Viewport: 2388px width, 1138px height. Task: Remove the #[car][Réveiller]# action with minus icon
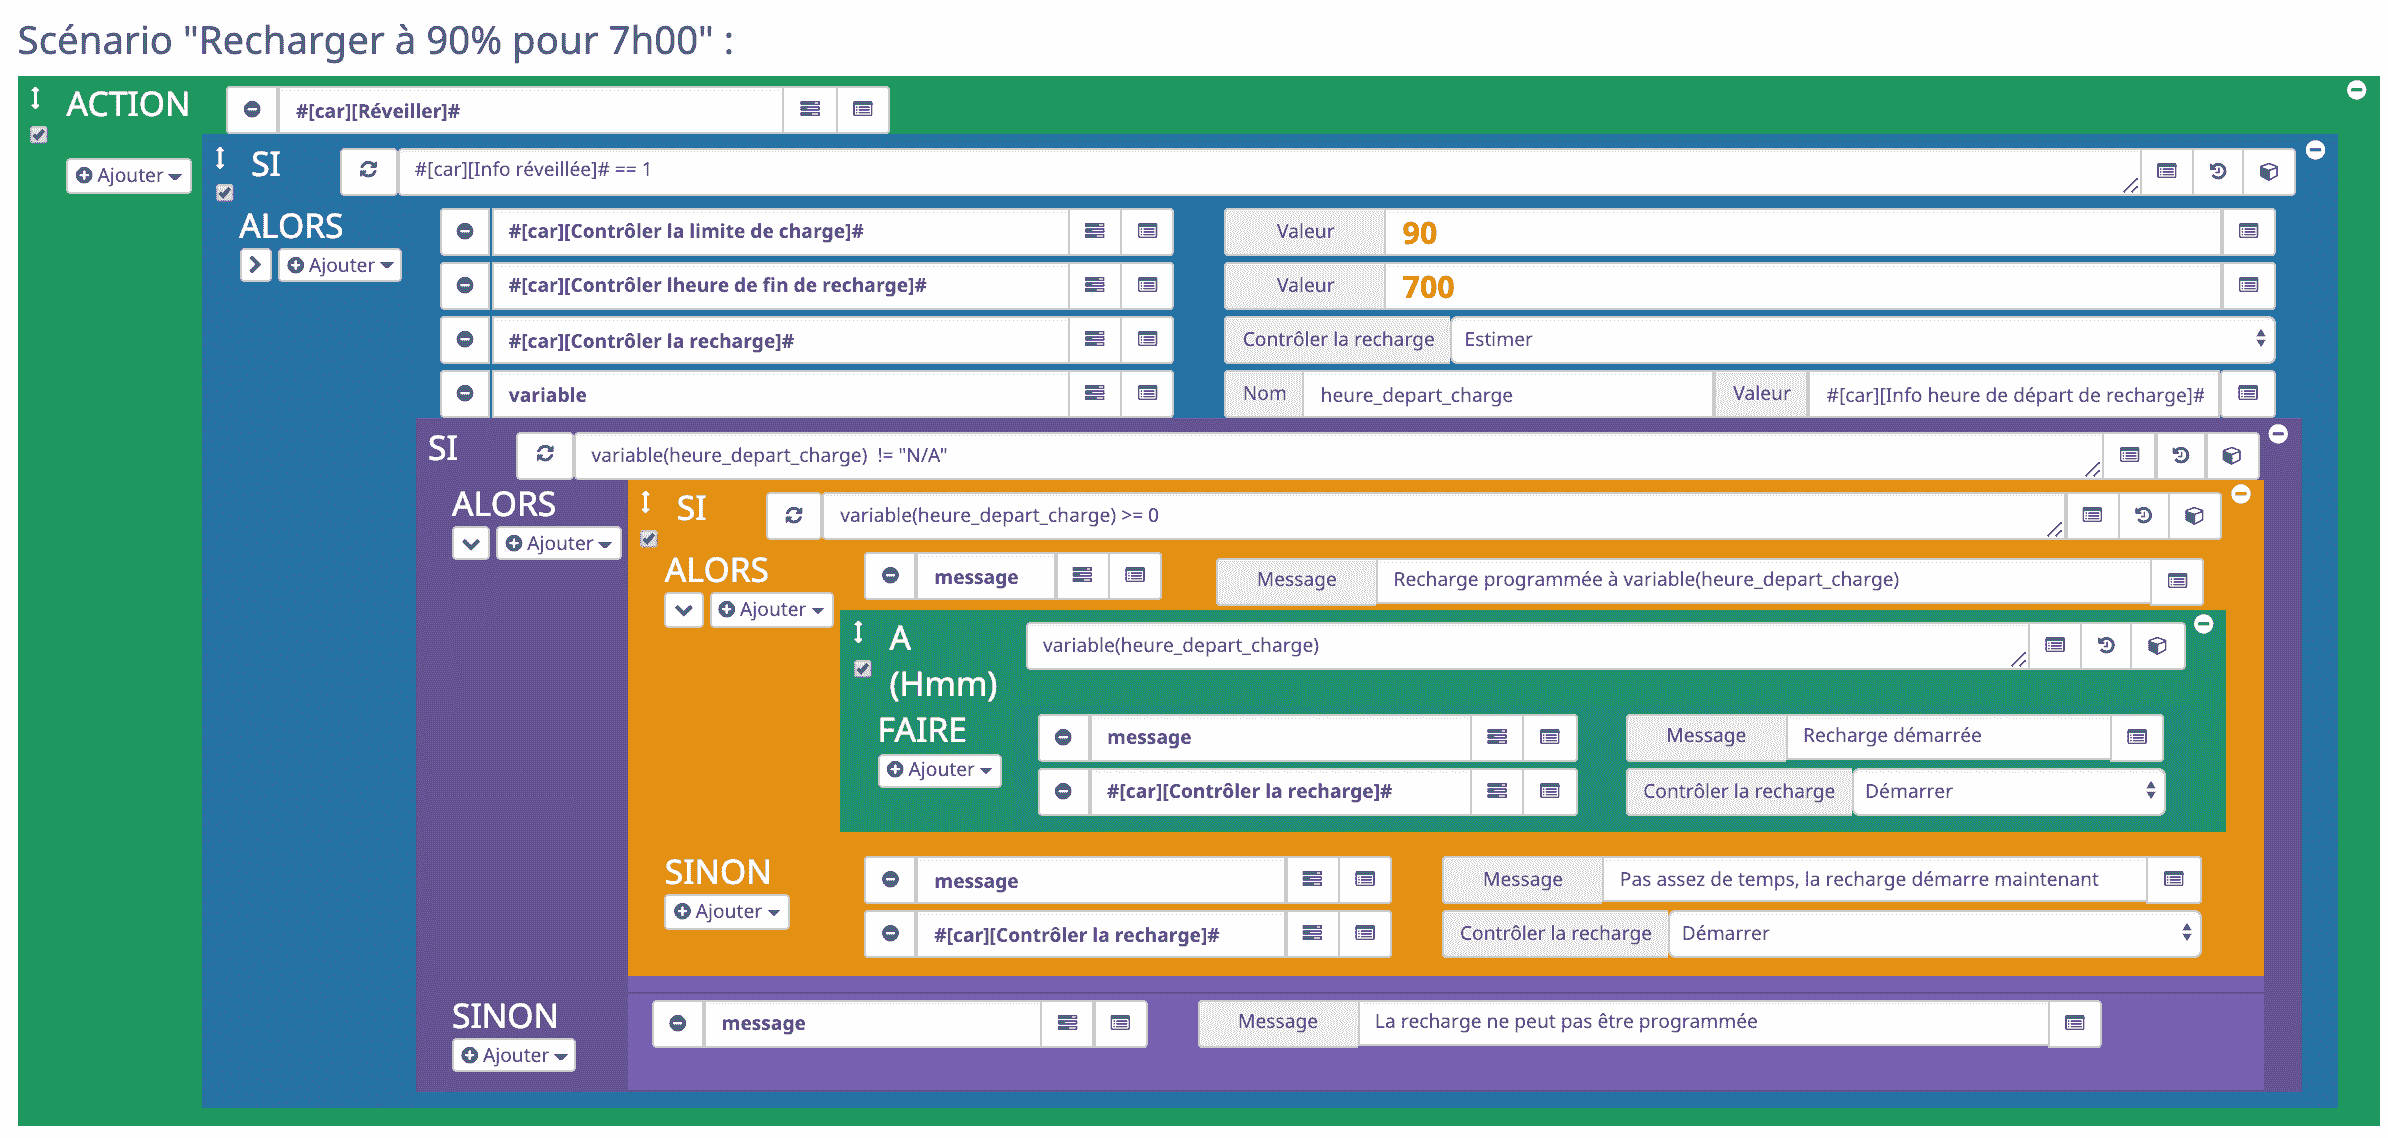(252, 110)
